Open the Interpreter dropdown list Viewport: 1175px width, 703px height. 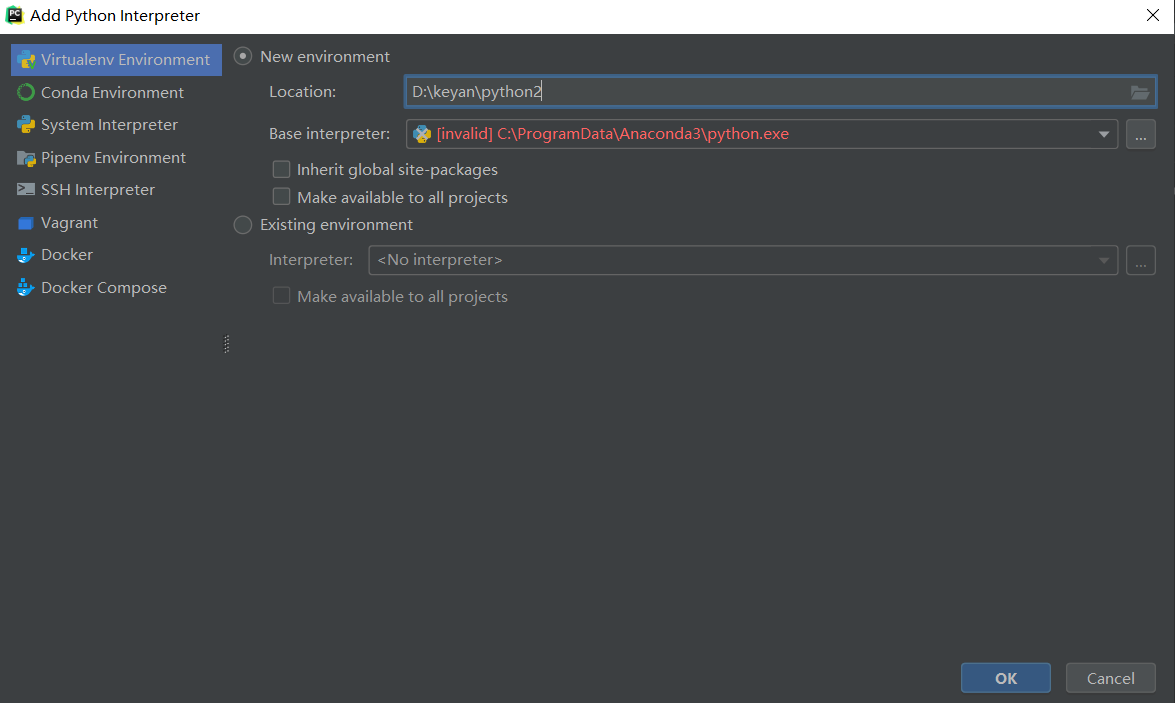1104,261
